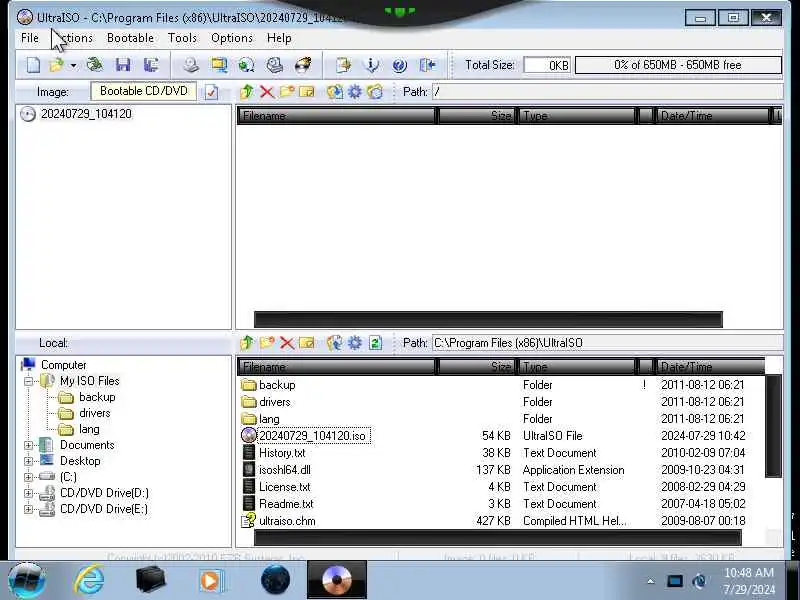800x600 pixels.
Task: Click the Add Files document icon
Action: pyautogui.click(x=343, y=65)
